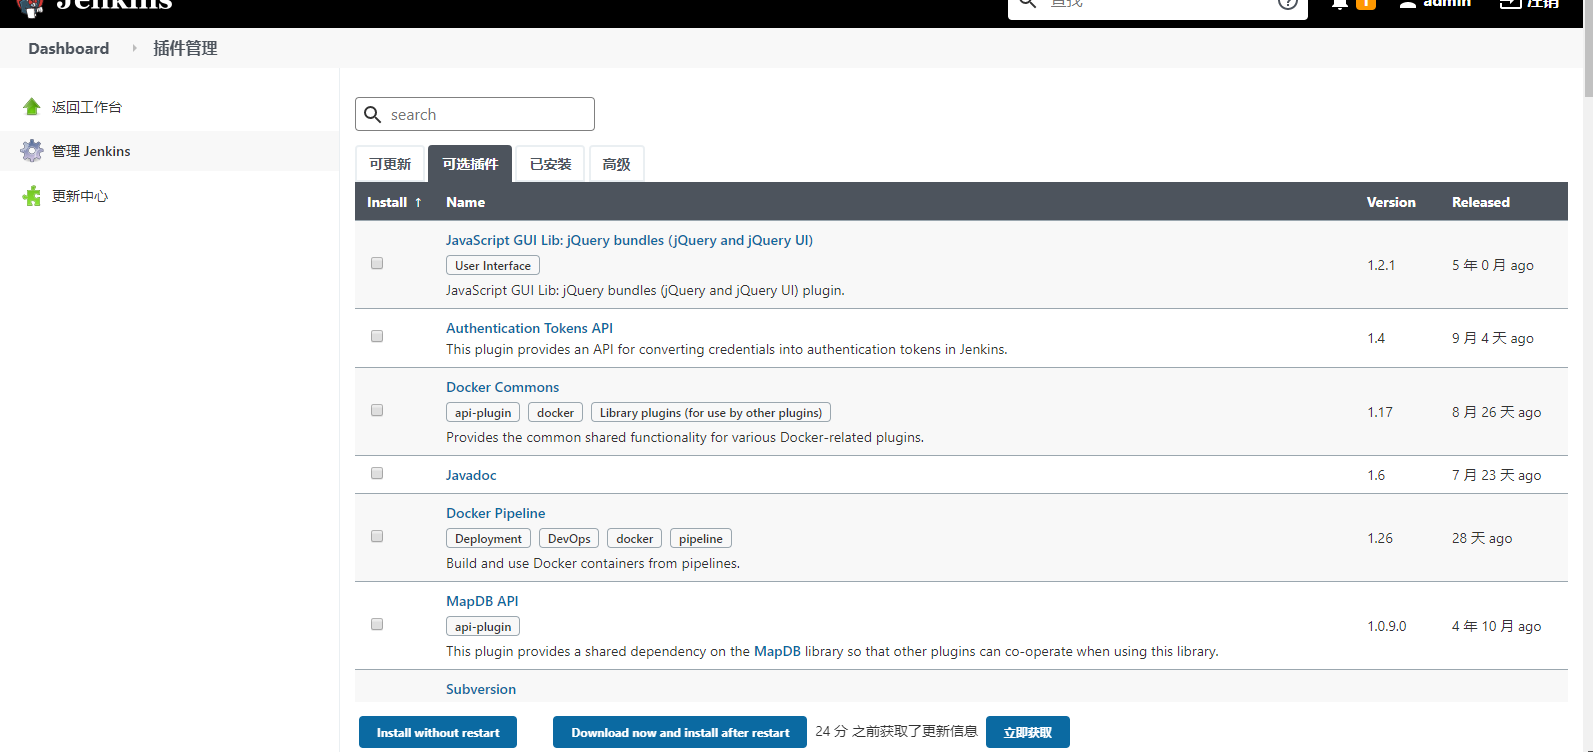Click the 插件管理 breadcrumb
Screen dimensions: 1593x752
185,48
